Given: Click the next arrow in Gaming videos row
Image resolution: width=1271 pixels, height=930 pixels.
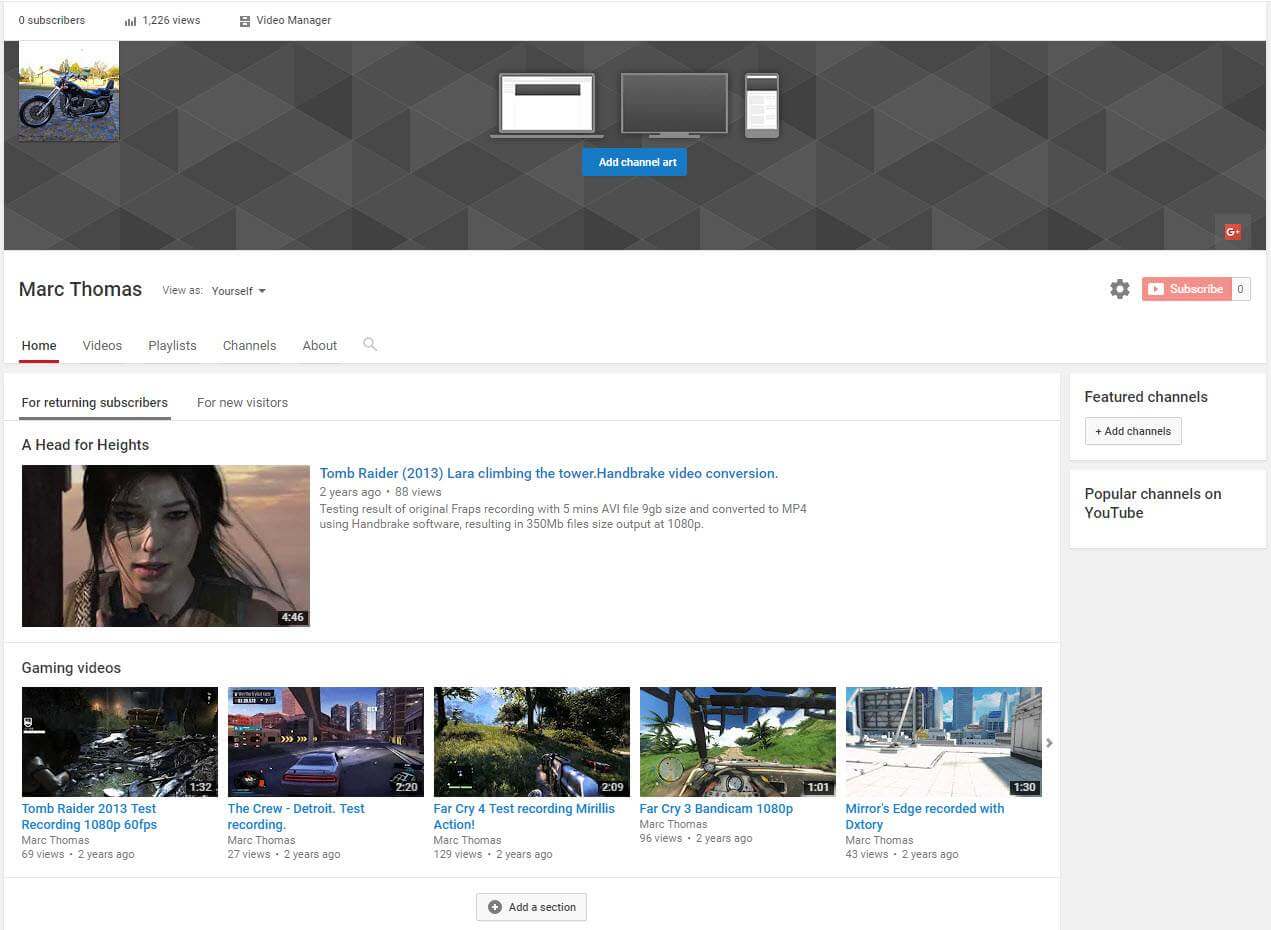Looking at the screenshot, I should [1049, 743].
